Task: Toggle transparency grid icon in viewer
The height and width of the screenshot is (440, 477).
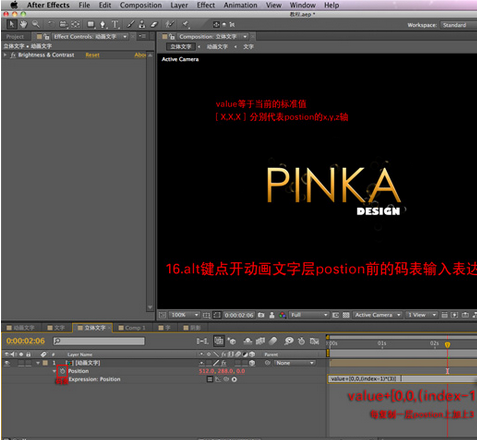Action: (x=346, y=315)
